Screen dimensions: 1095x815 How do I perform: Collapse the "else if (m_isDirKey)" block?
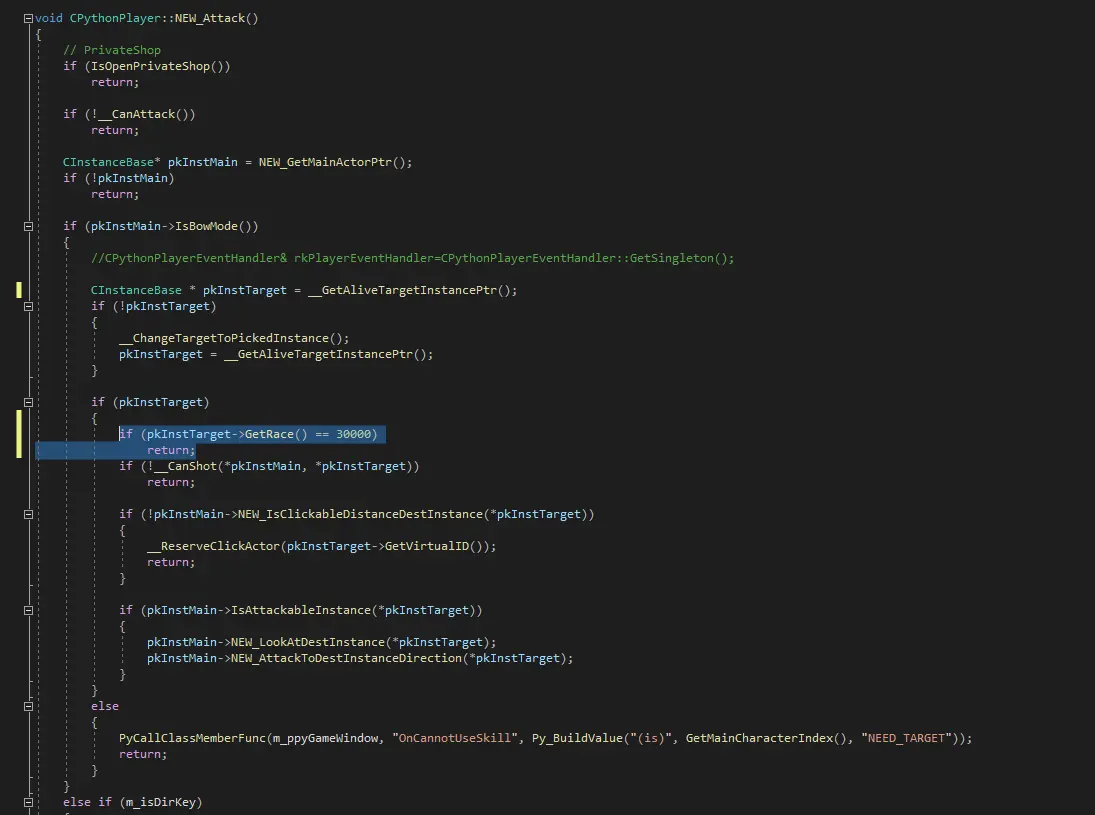point(28,802)
